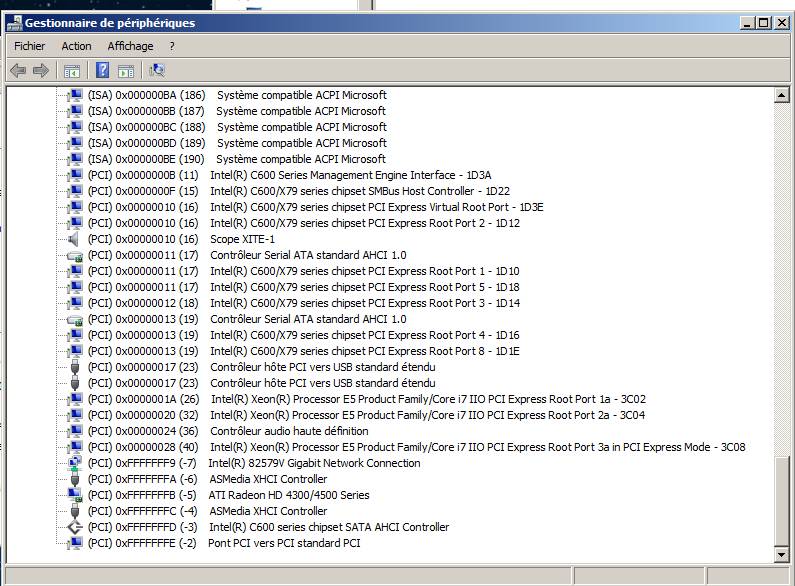Viewport: 795px width, 586px height.
Task: Click the icon of PCI Express Root Port 3a 3C08
Action: 76,447
